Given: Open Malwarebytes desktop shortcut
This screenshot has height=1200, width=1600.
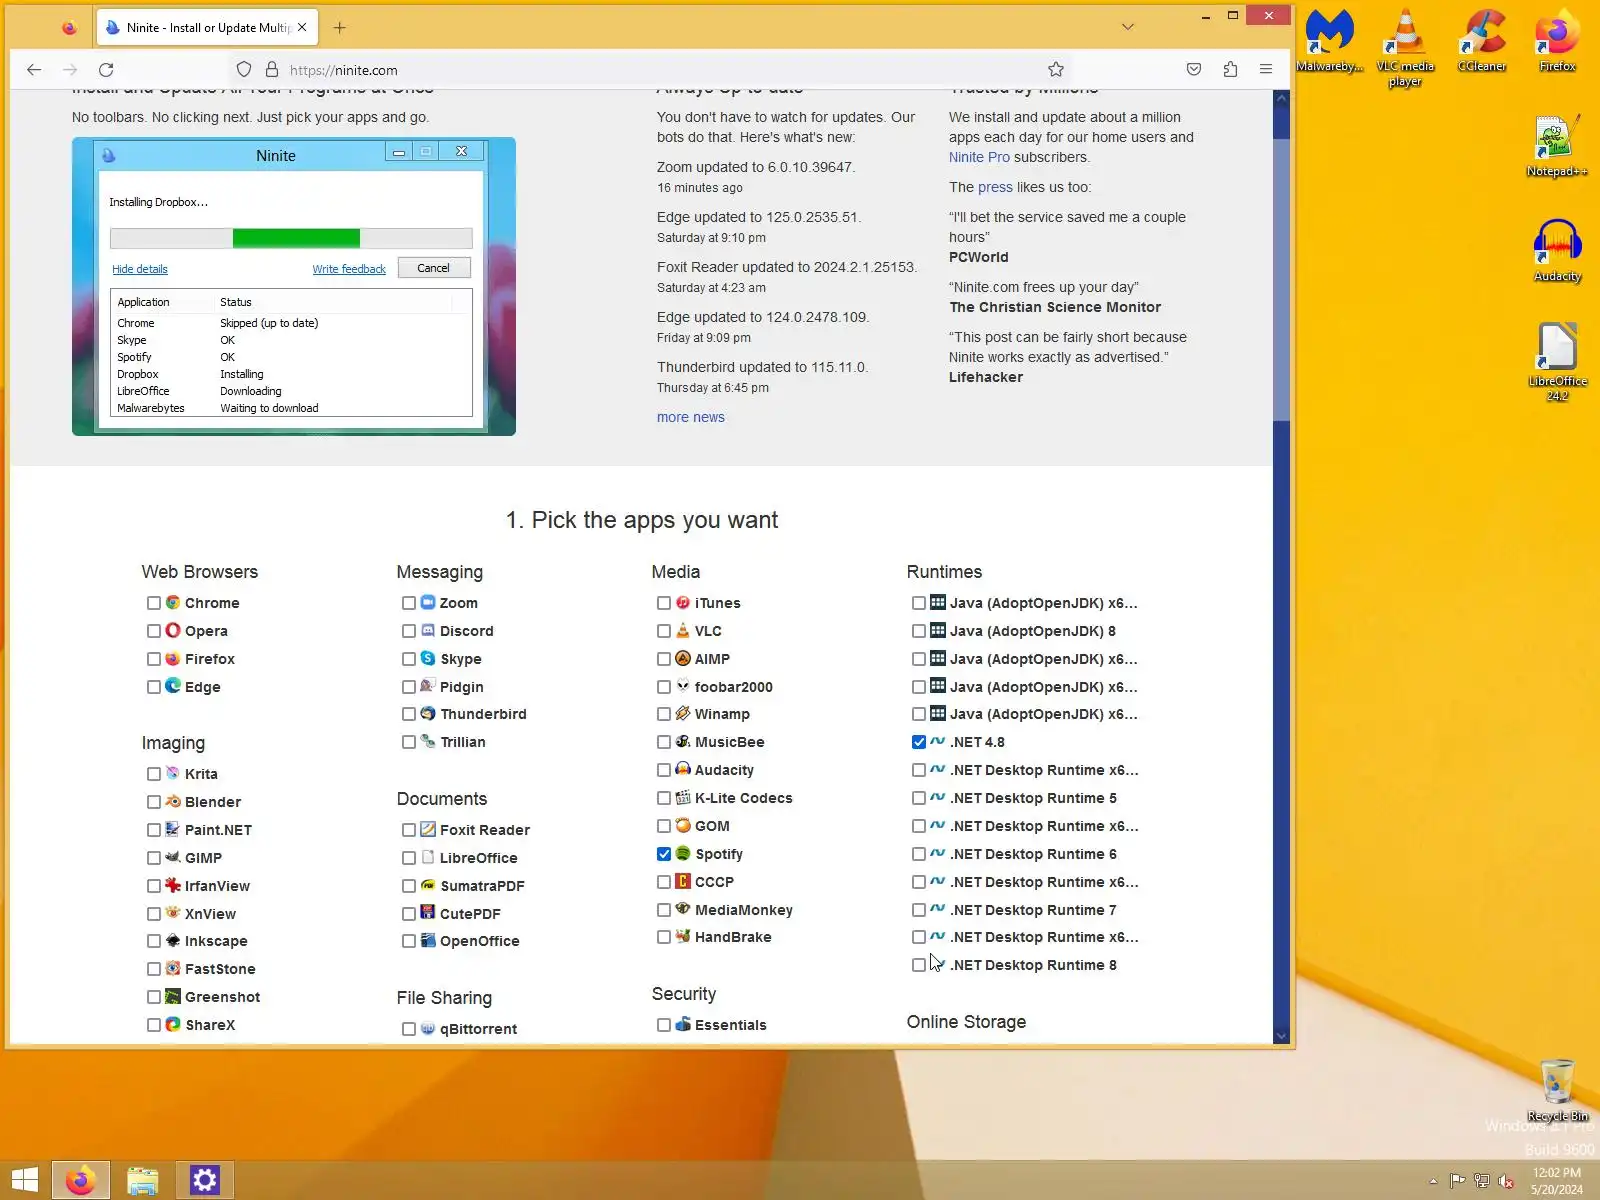Looking at the screenshot, I should (1330, 41).
